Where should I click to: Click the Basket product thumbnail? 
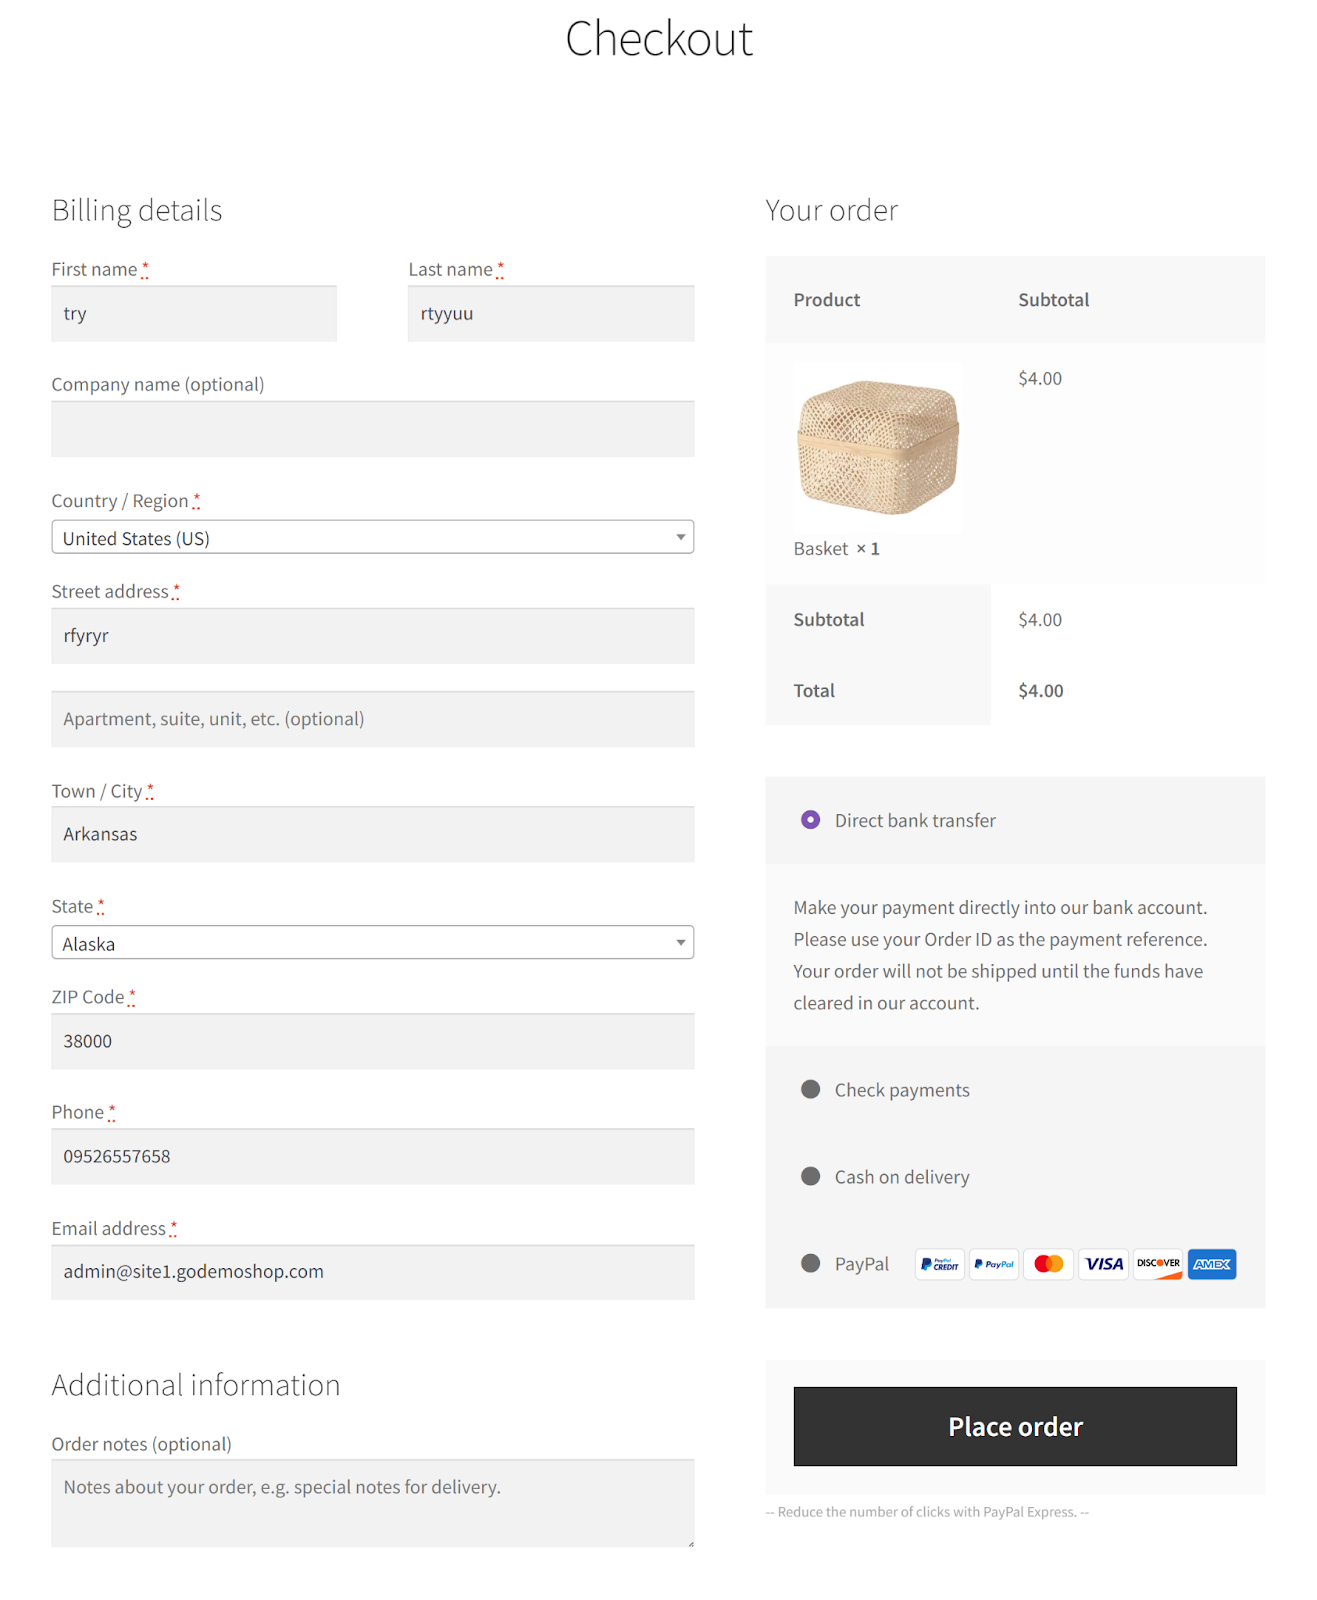(x=878, y=447)
